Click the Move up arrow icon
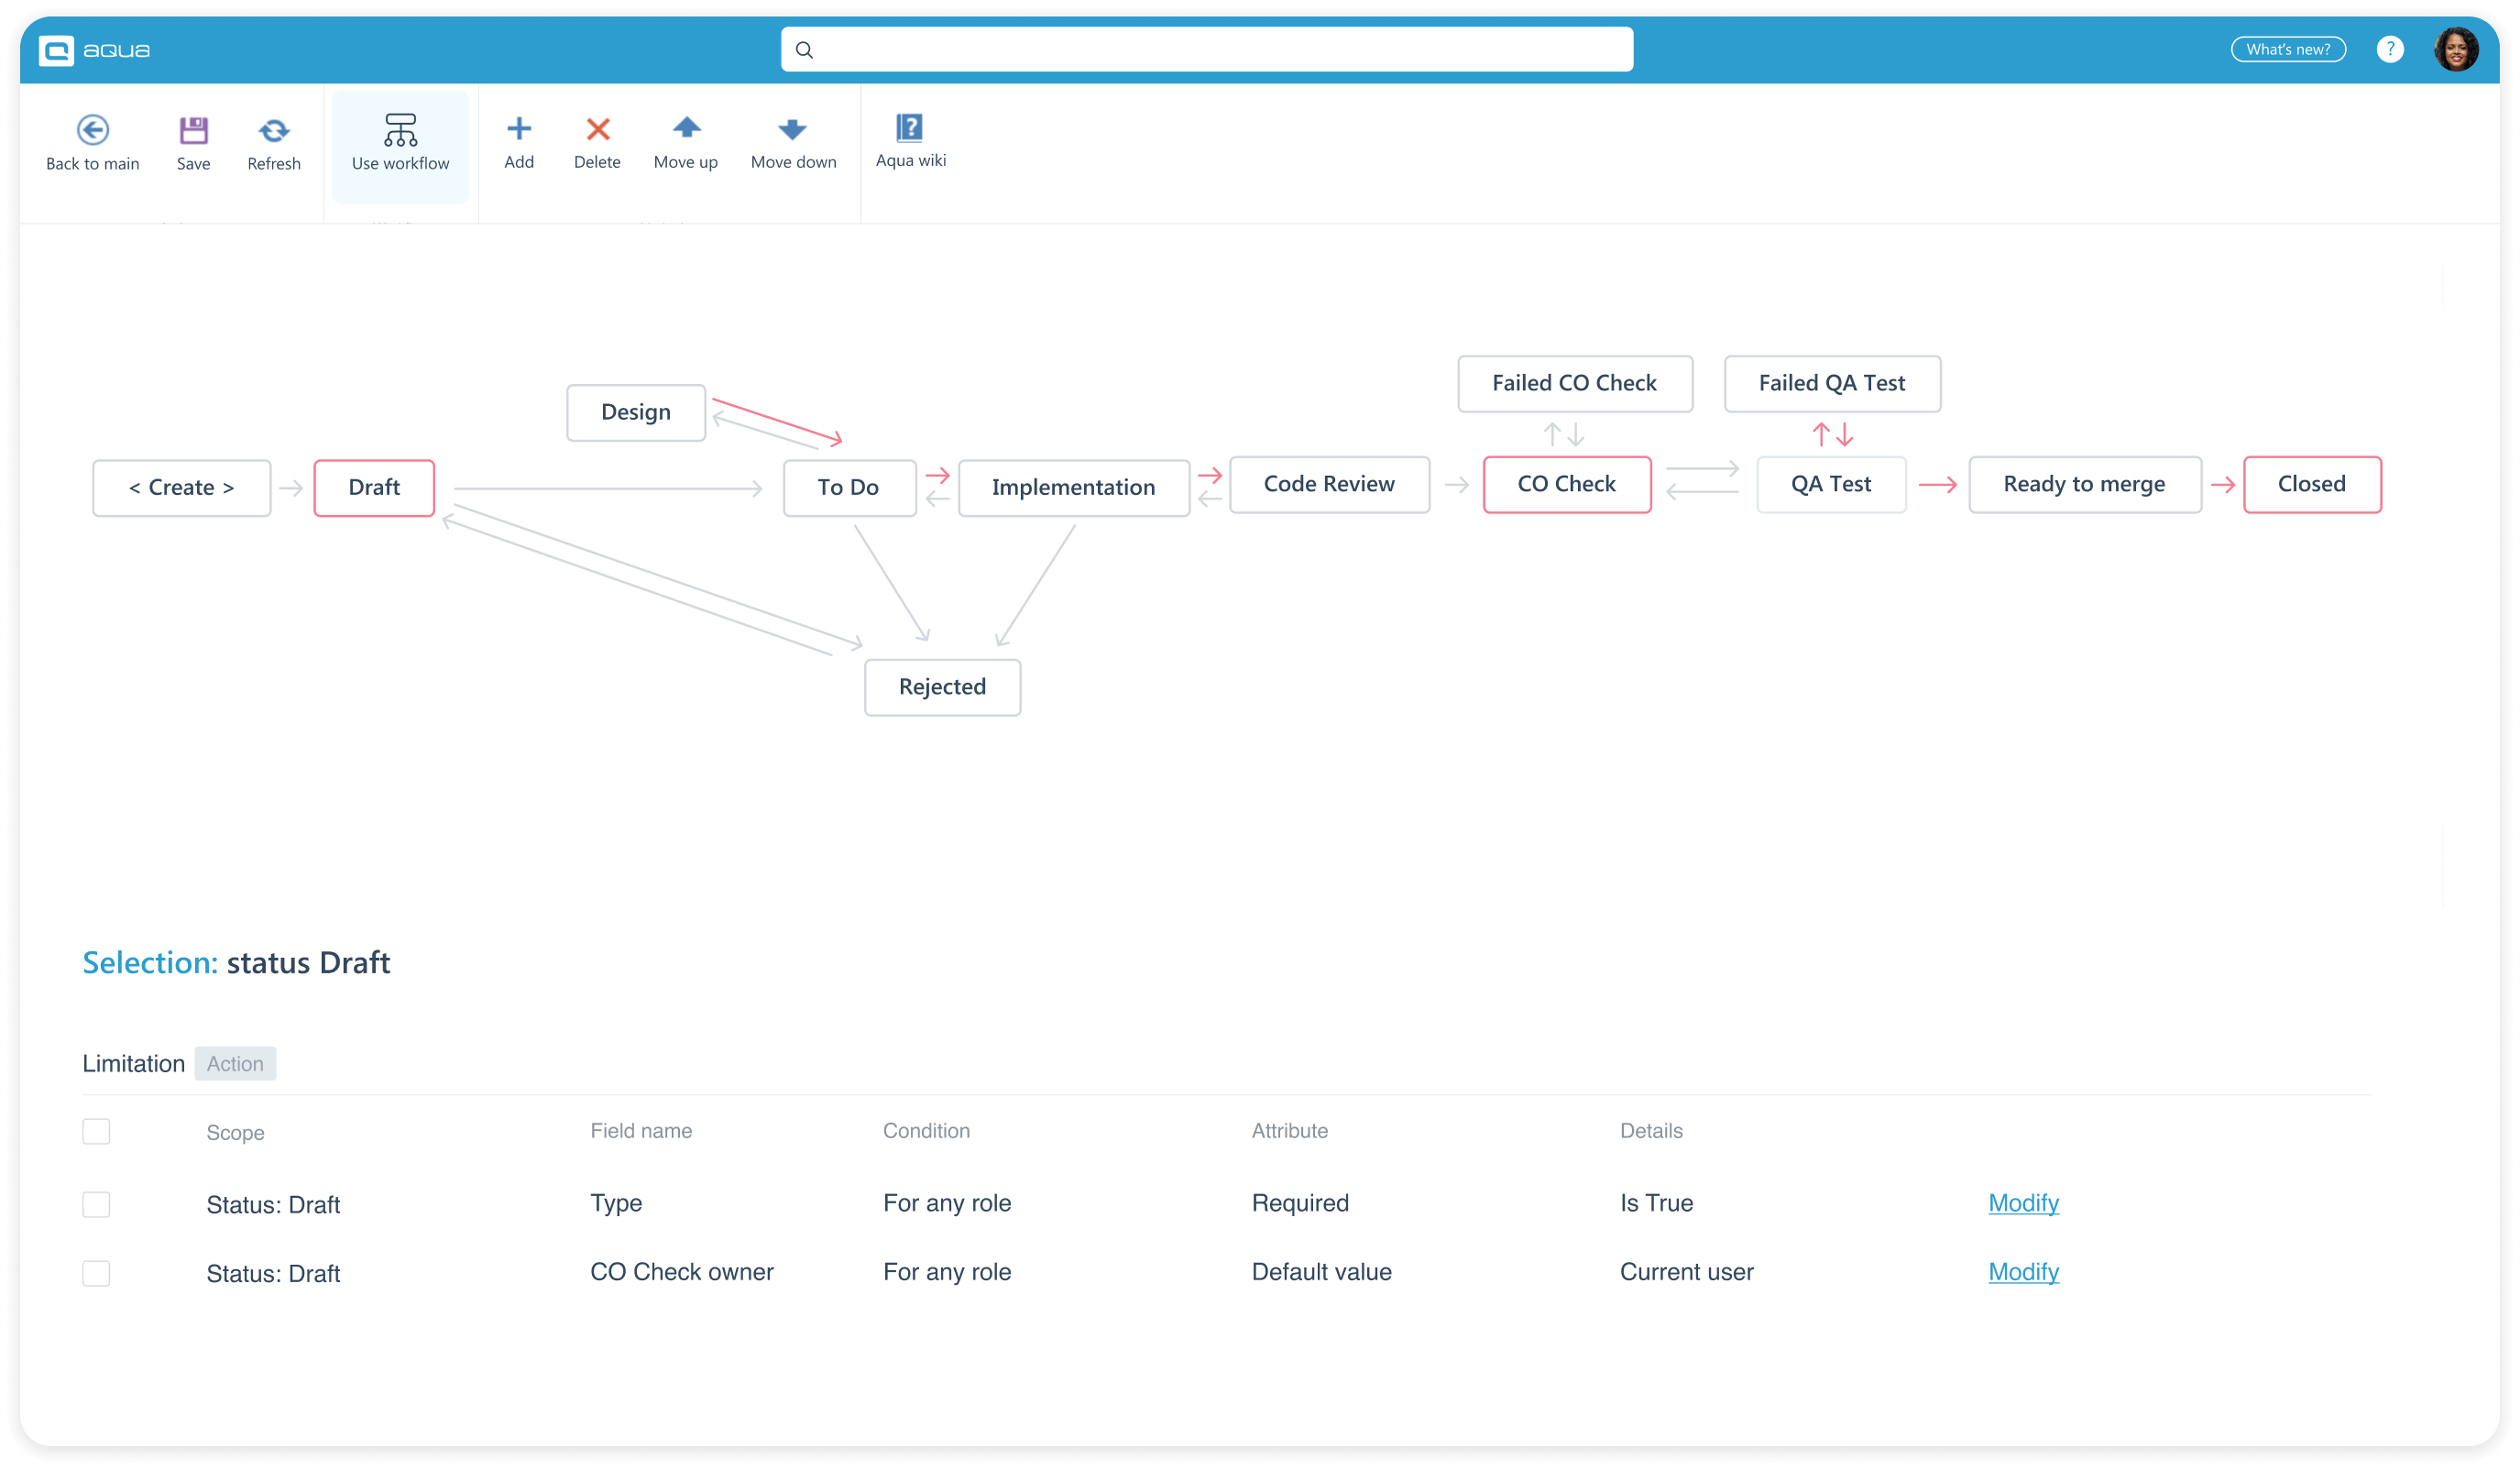 pyautogui.click(x=686, y=129)
